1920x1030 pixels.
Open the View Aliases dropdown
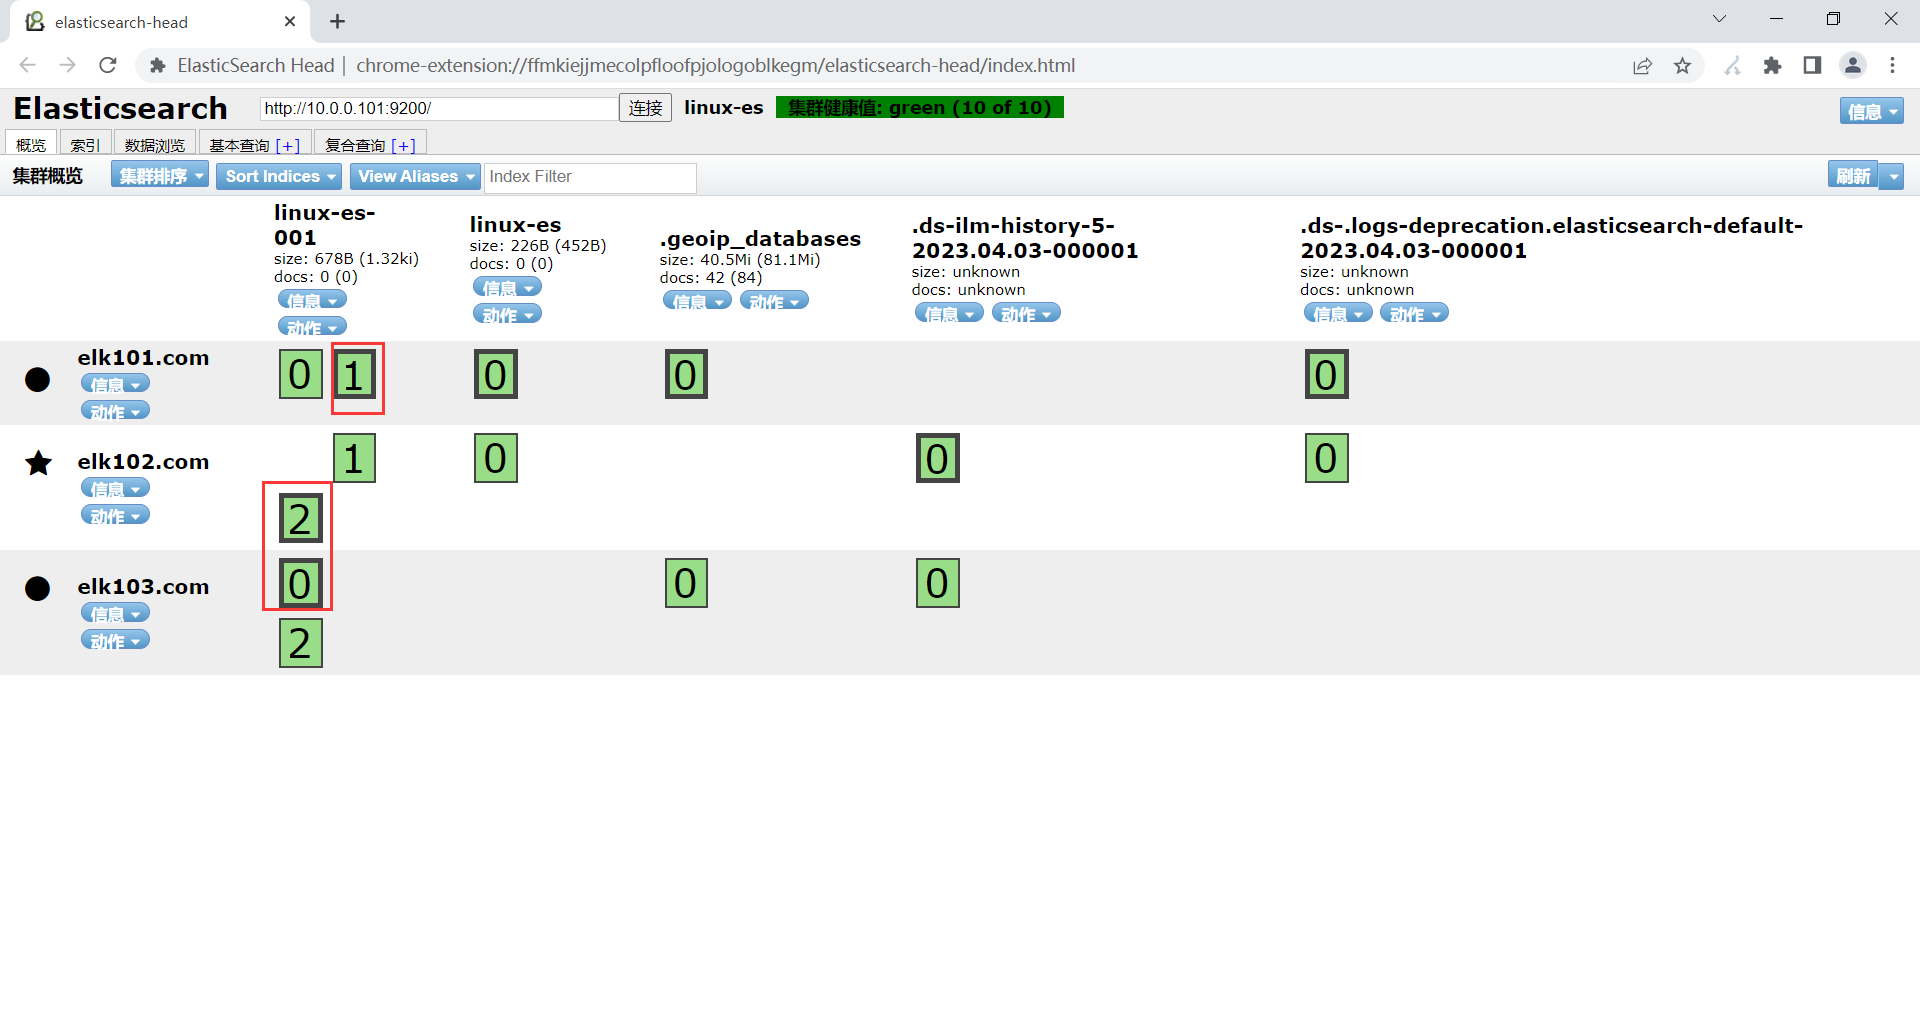click(415, 176)
